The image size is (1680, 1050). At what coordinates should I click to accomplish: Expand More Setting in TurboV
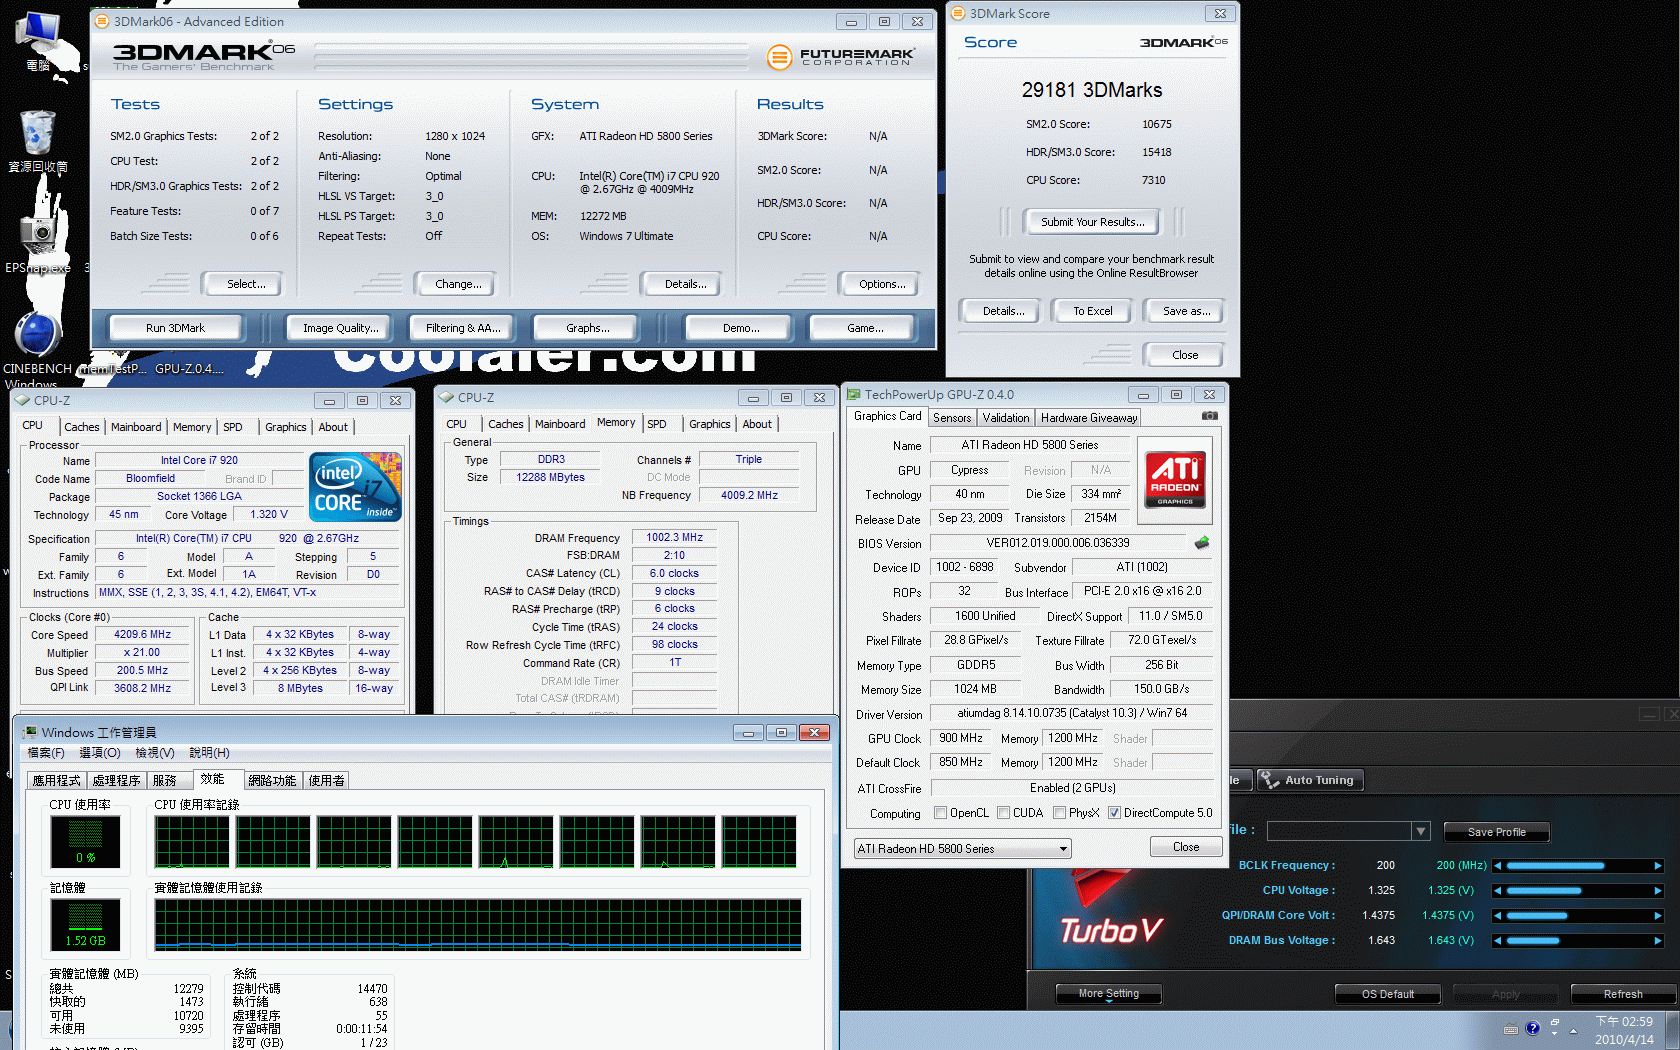click(x=1109, y=993)
